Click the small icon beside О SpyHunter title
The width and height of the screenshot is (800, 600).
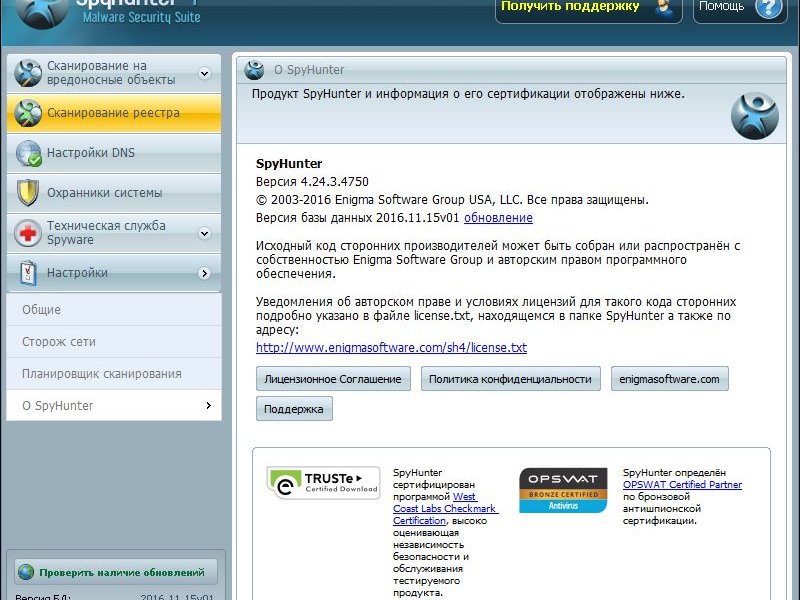(x=254, y=70)
